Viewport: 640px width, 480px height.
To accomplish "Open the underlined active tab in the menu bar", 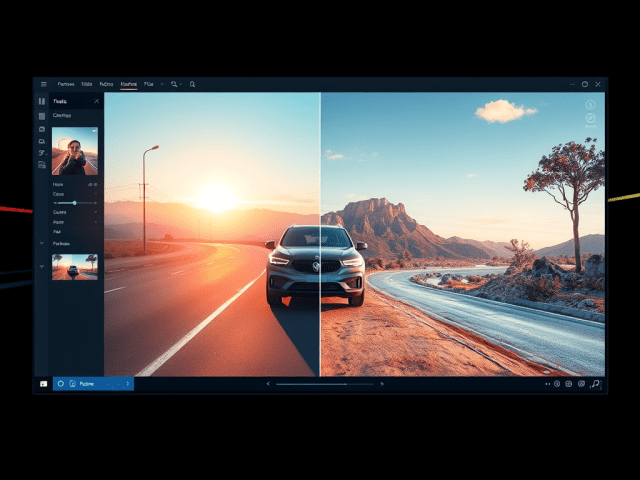I will tap(128, 85).
